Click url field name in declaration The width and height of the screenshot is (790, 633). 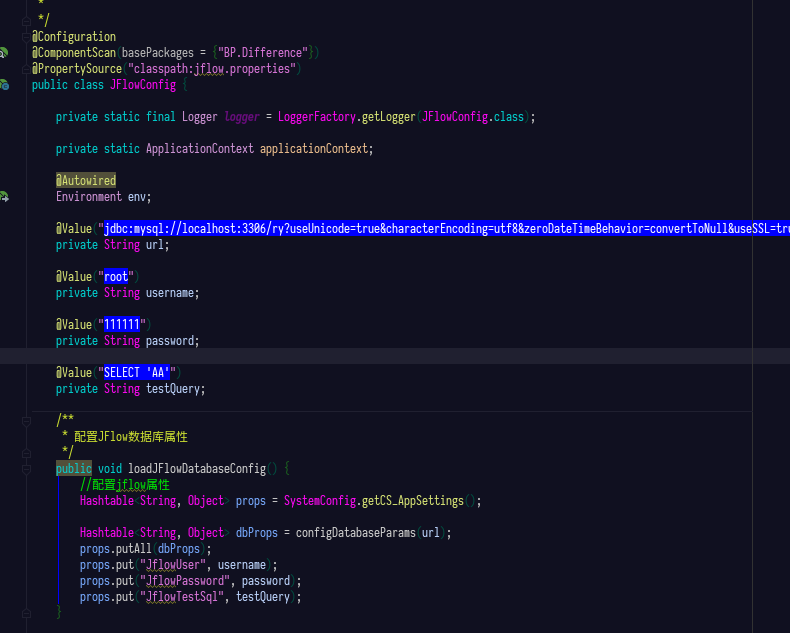pos(155,245)
